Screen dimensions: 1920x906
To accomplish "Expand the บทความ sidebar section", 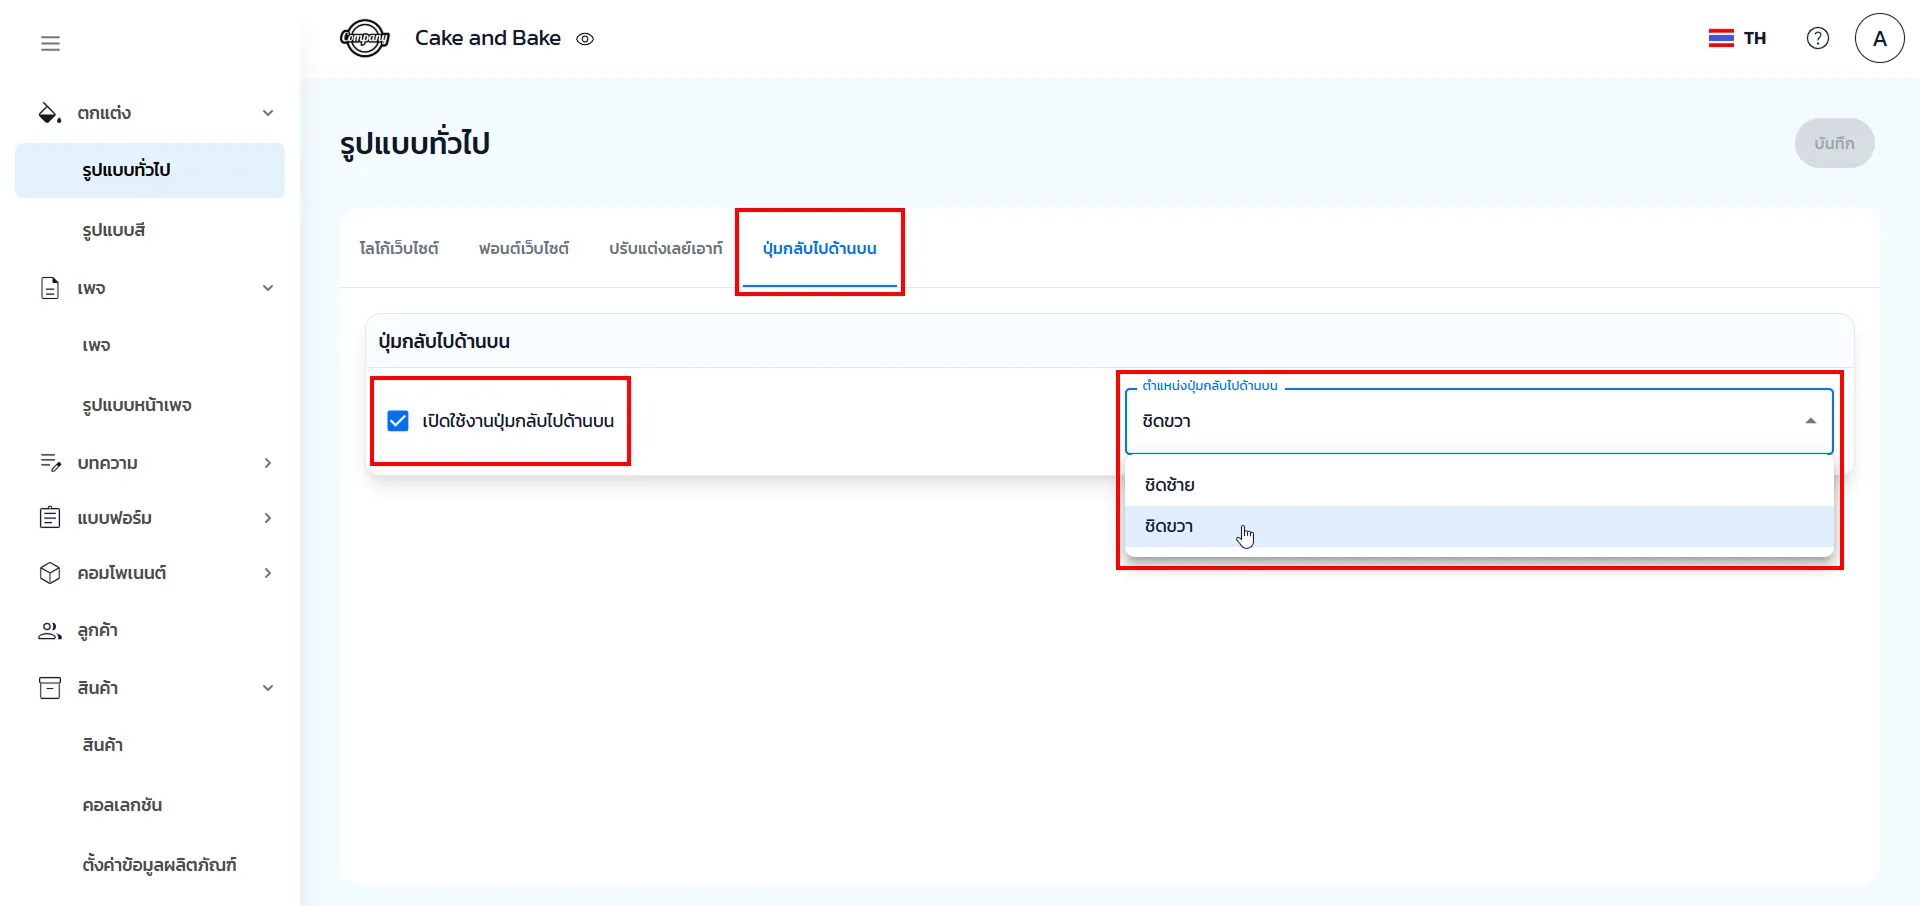I will (267, 463).
